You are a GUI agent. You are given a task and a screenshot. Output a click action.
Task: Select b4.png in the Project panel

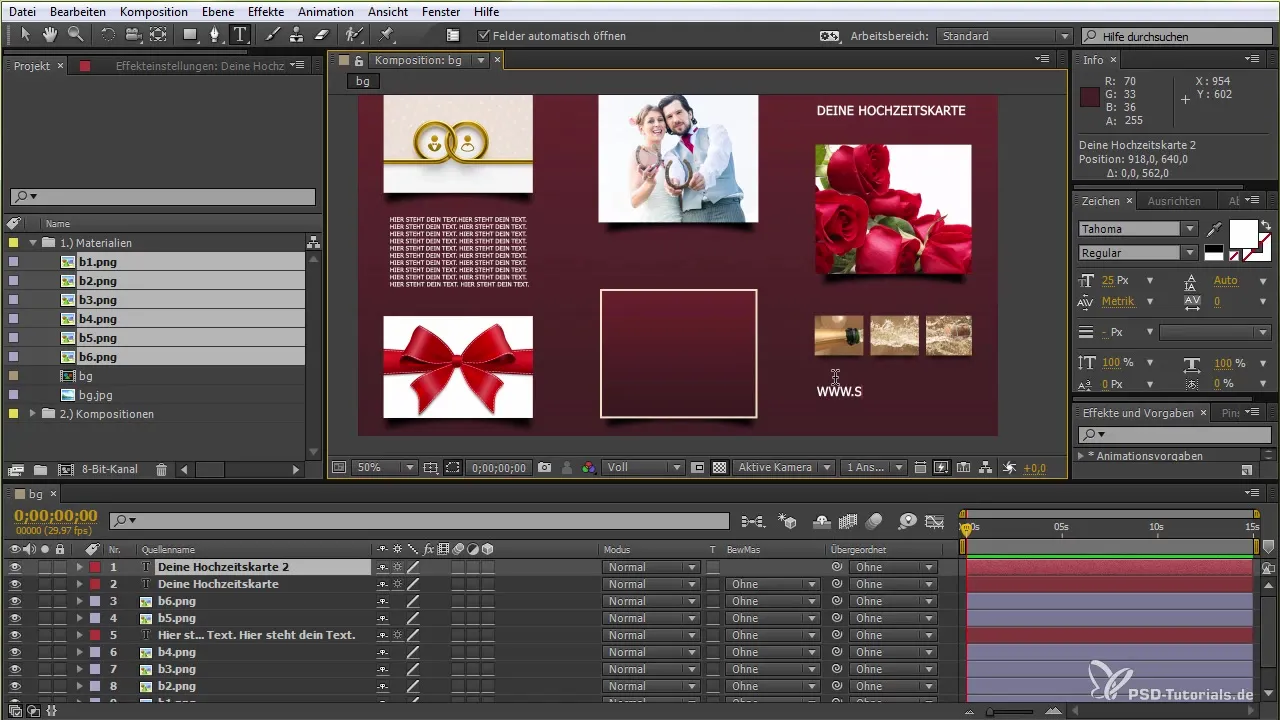click(x=98, y=319)
